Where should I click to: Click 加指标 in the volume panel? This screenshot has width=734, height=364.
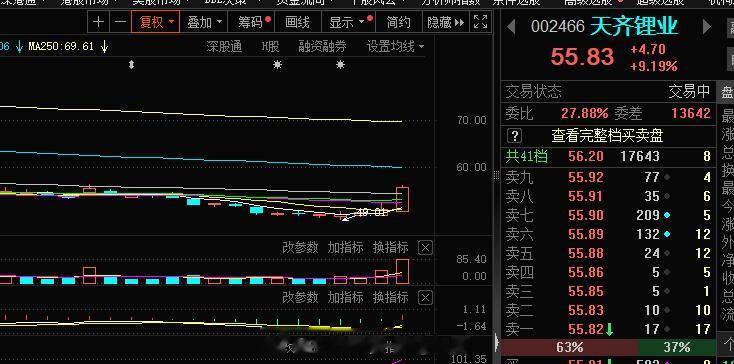coord(345,248)
